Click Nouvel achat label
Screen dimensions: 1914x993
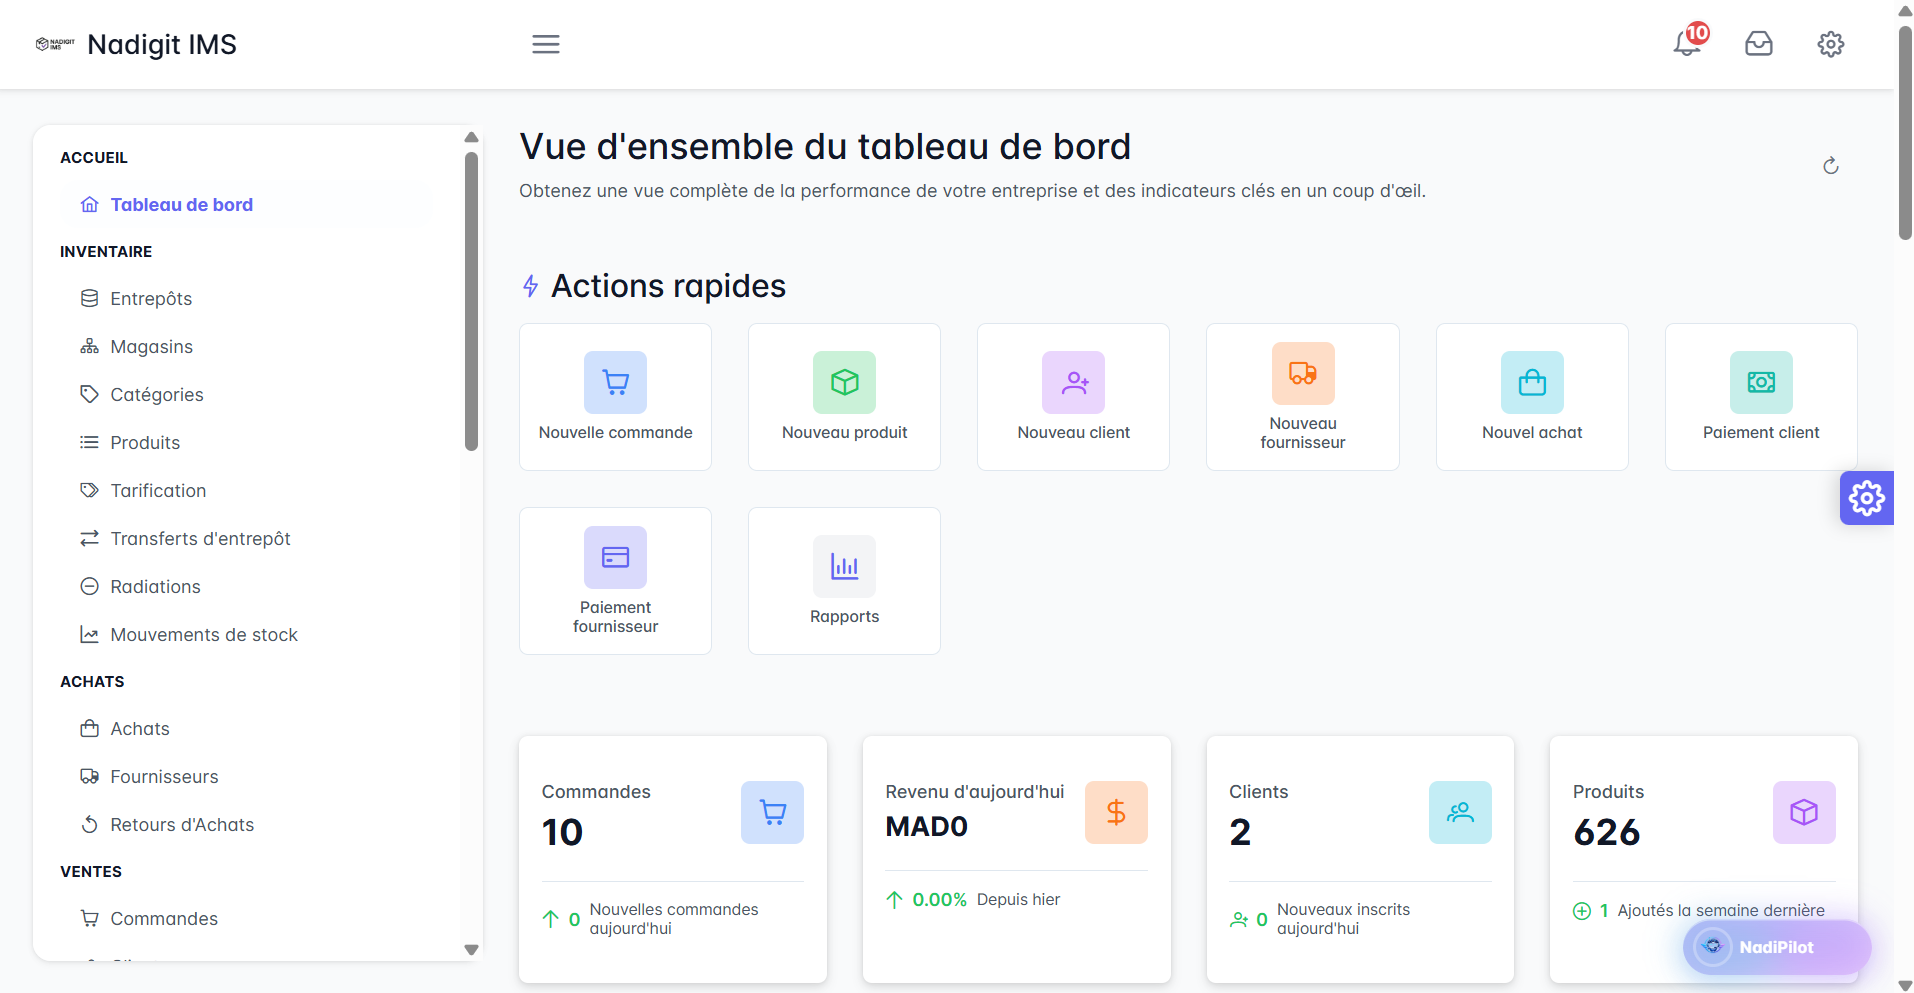[1532, 433]
